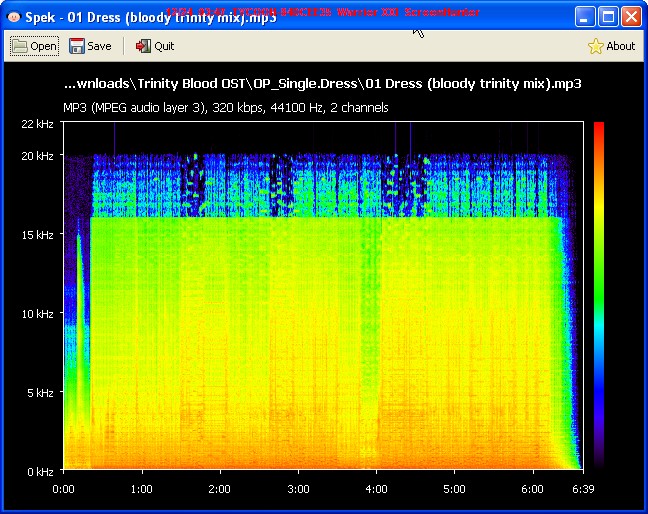Click the MP3 codec info line
Screen dimensions: 648x514
(x=226, y=108)
